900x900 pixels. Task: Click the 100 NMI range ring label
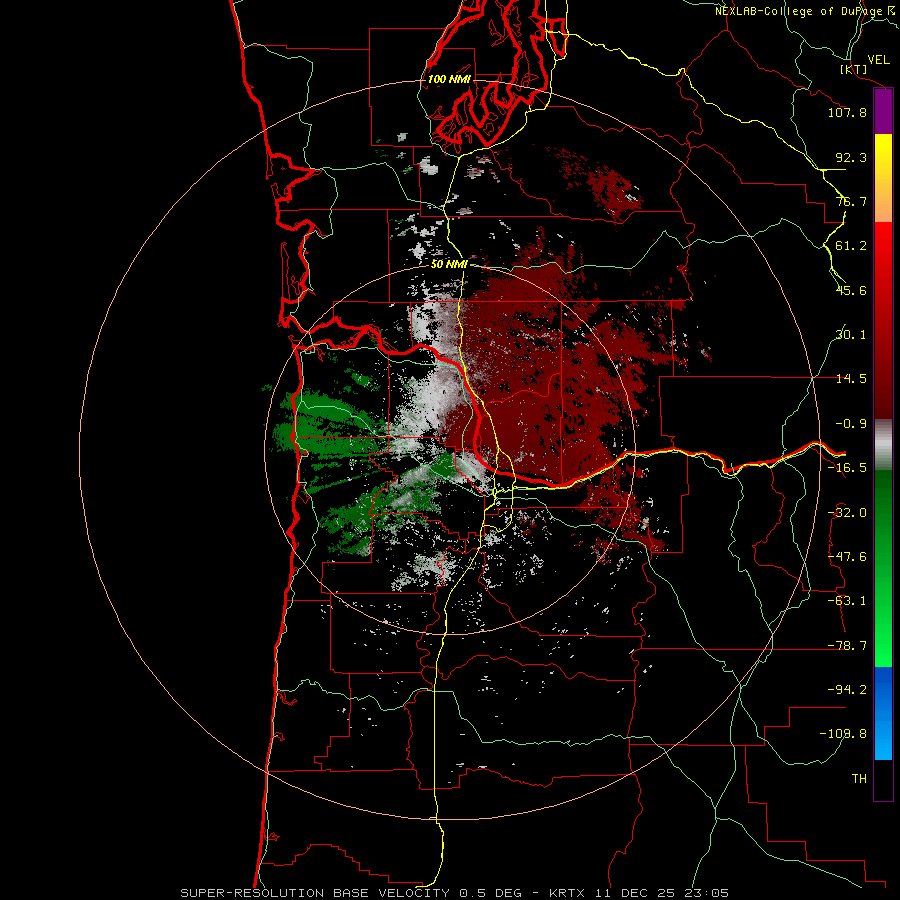pyautogui.click(x=449, y=79)
